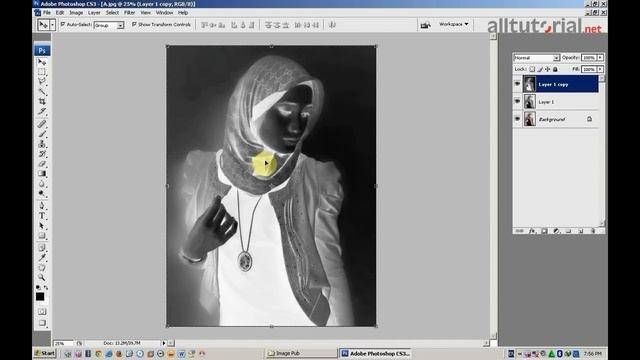
Task: Open the Image menu
Action: click(x=76, y=13)
